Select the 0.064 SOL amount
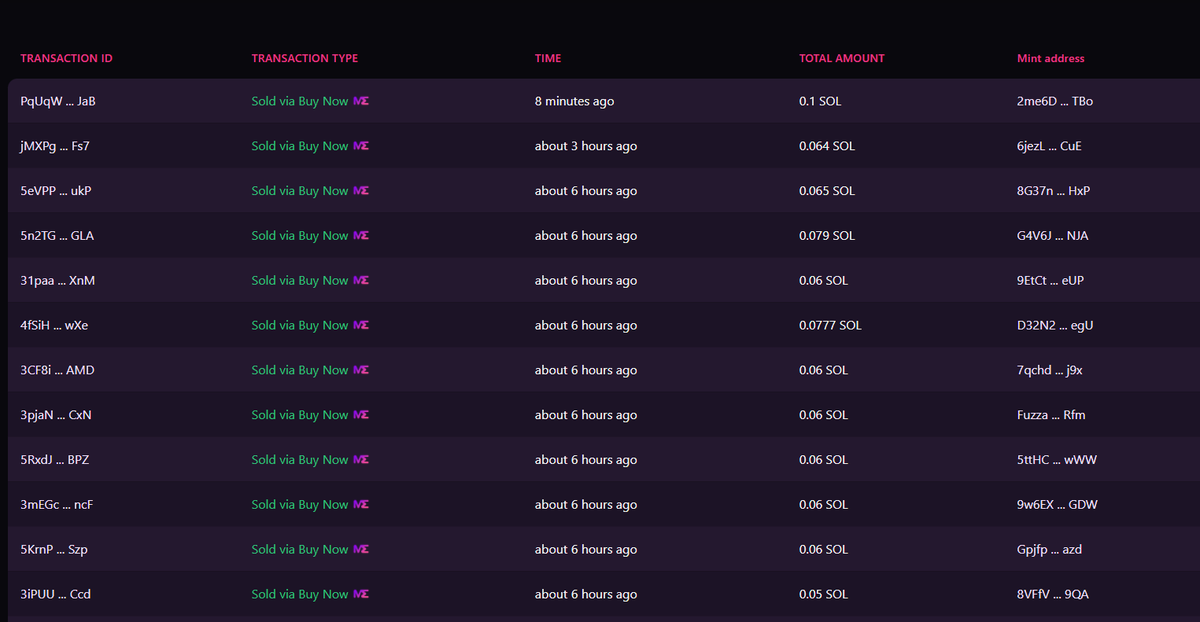Image resolution: width=1200 pixels, height=622 pixels. [x=827, y=146]
